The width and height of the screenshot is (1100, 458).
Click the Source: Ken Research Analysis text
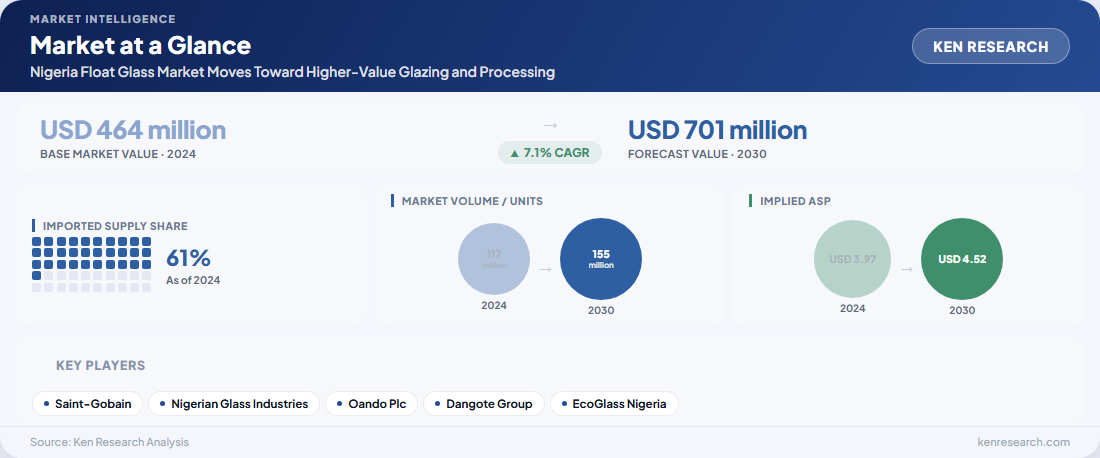tap(109, 442)
